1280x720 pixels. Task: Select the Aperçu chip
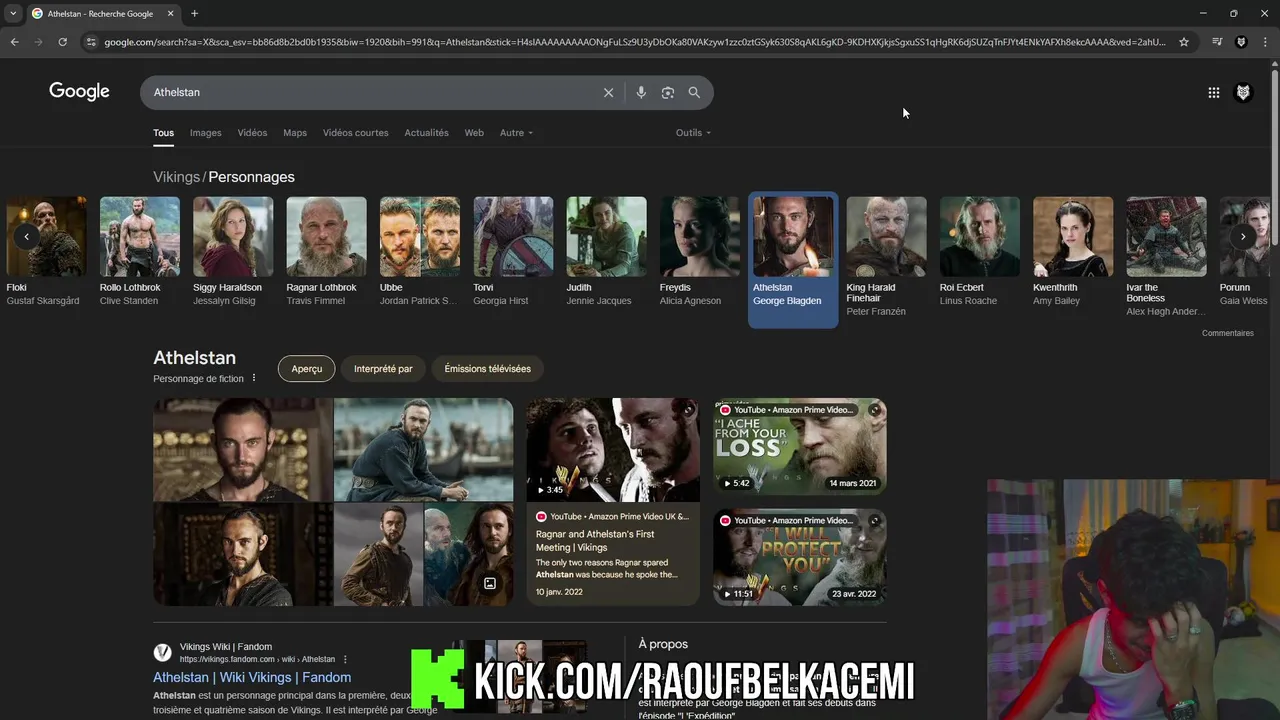(307, 368)
